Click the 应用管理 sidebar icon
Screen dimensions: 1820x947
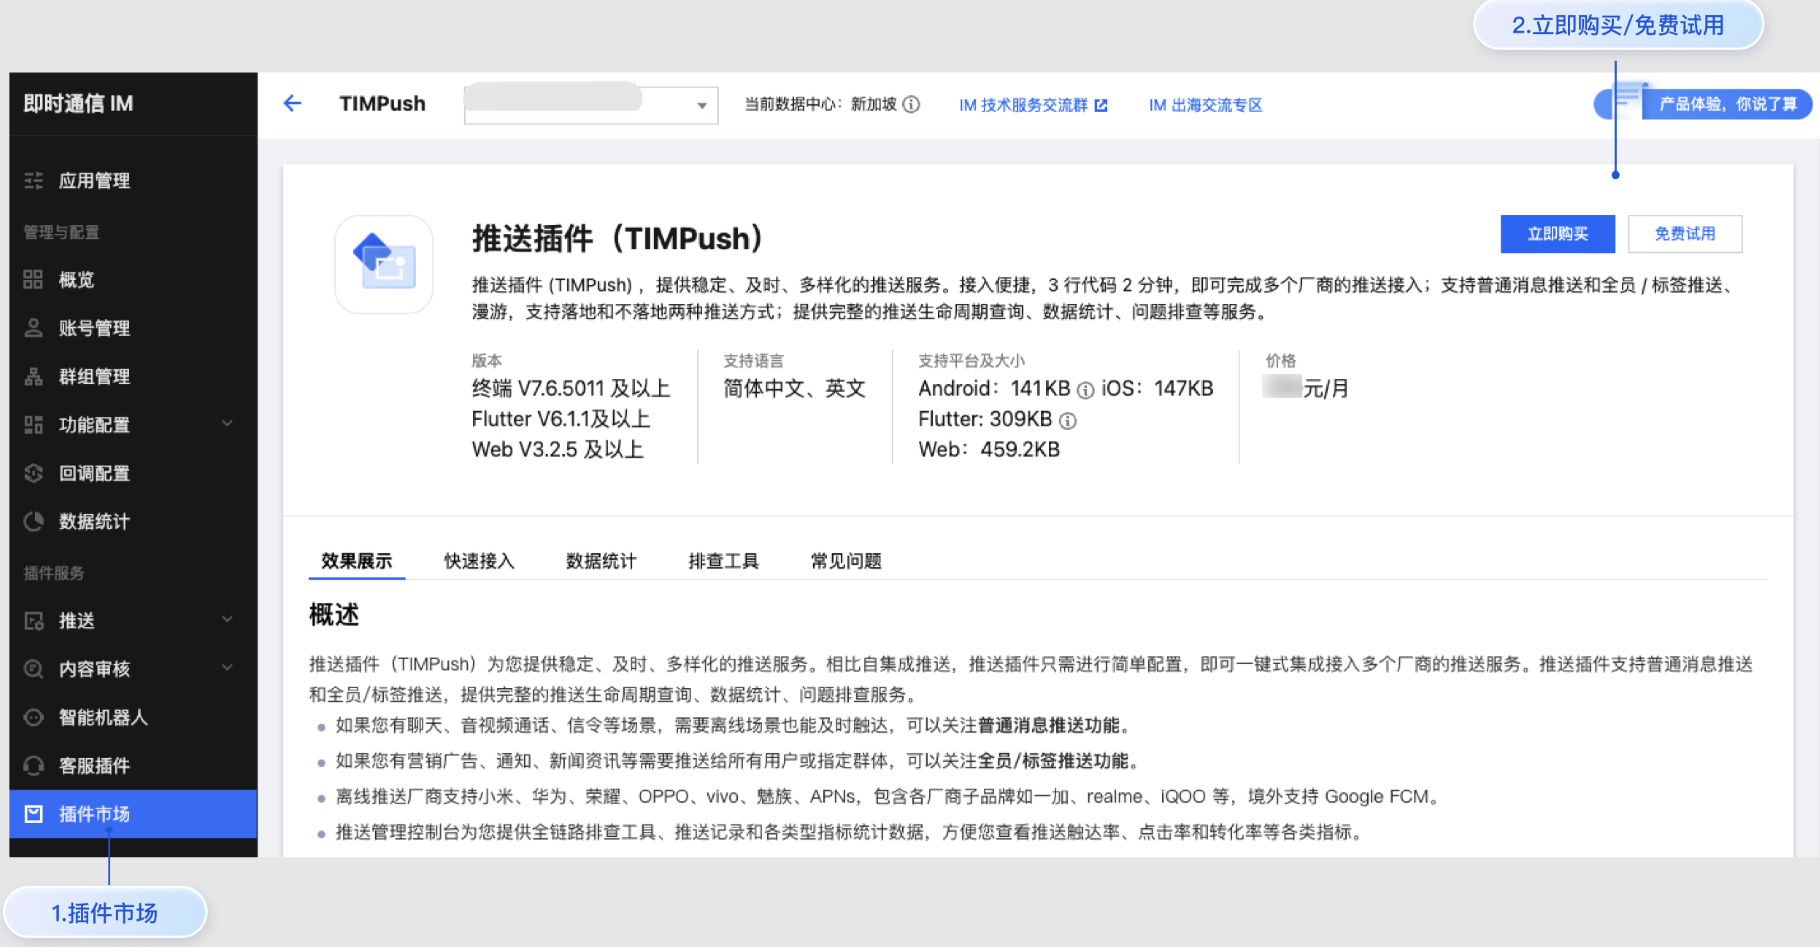[x=33, y=180]
